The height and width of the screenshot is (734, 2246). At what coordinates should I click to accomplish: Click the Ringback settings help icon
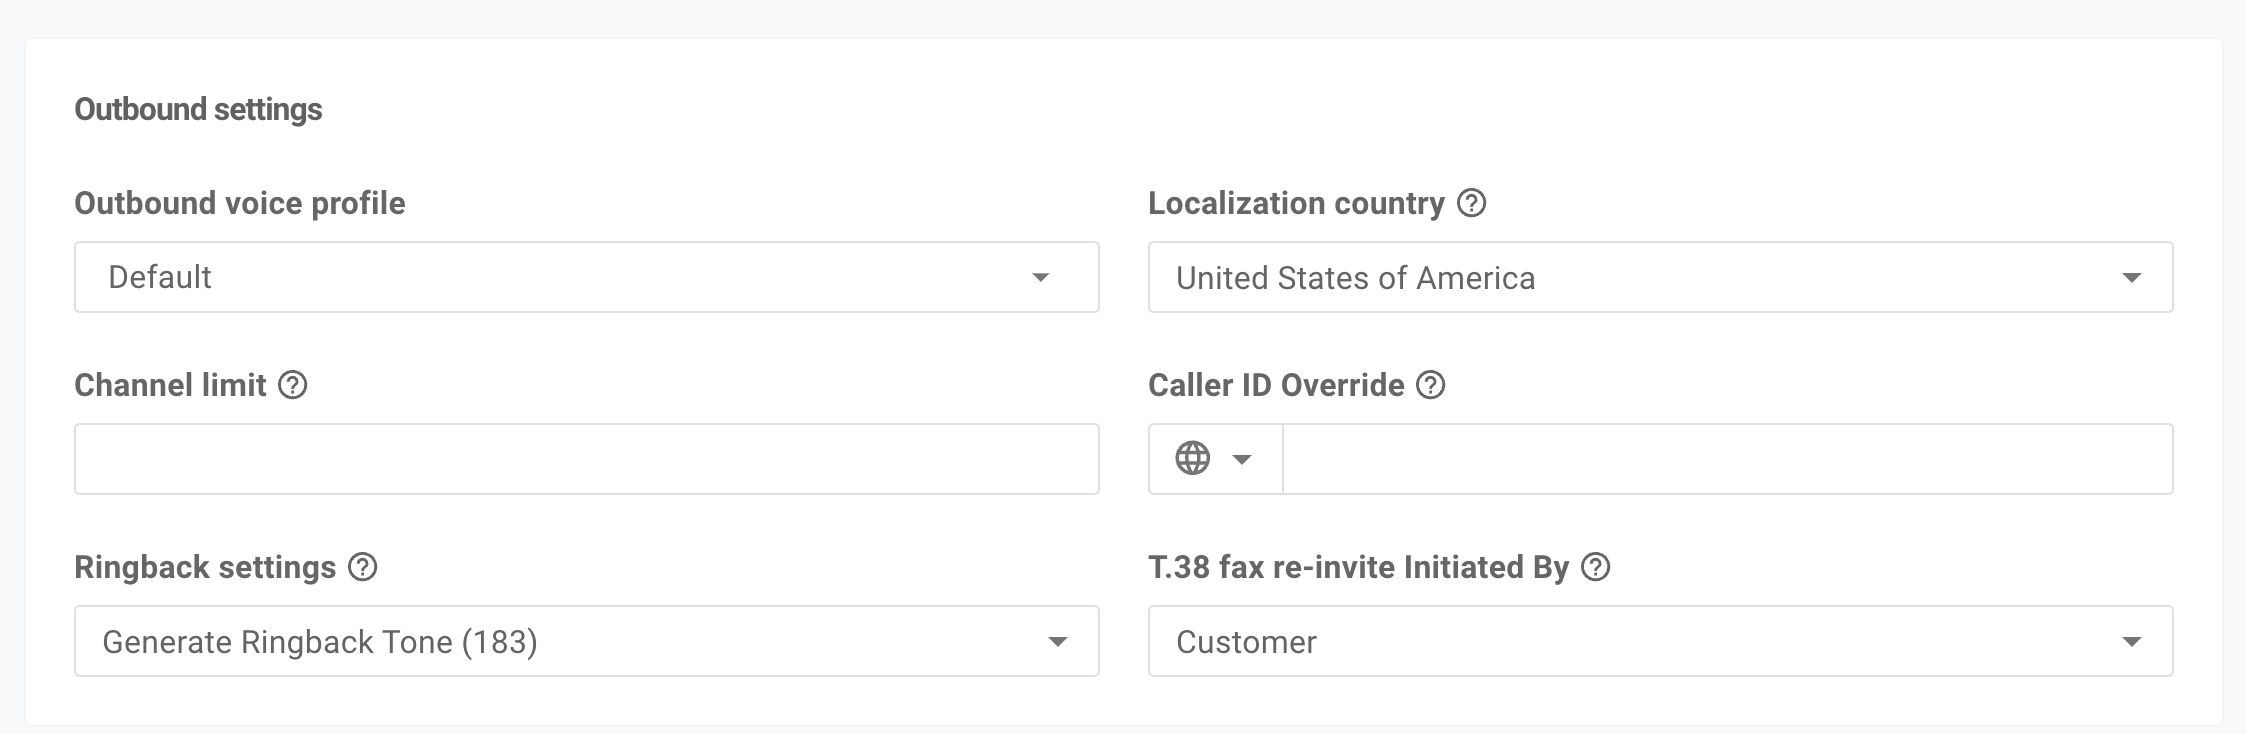pyautogui.click(x=362, y=567)
